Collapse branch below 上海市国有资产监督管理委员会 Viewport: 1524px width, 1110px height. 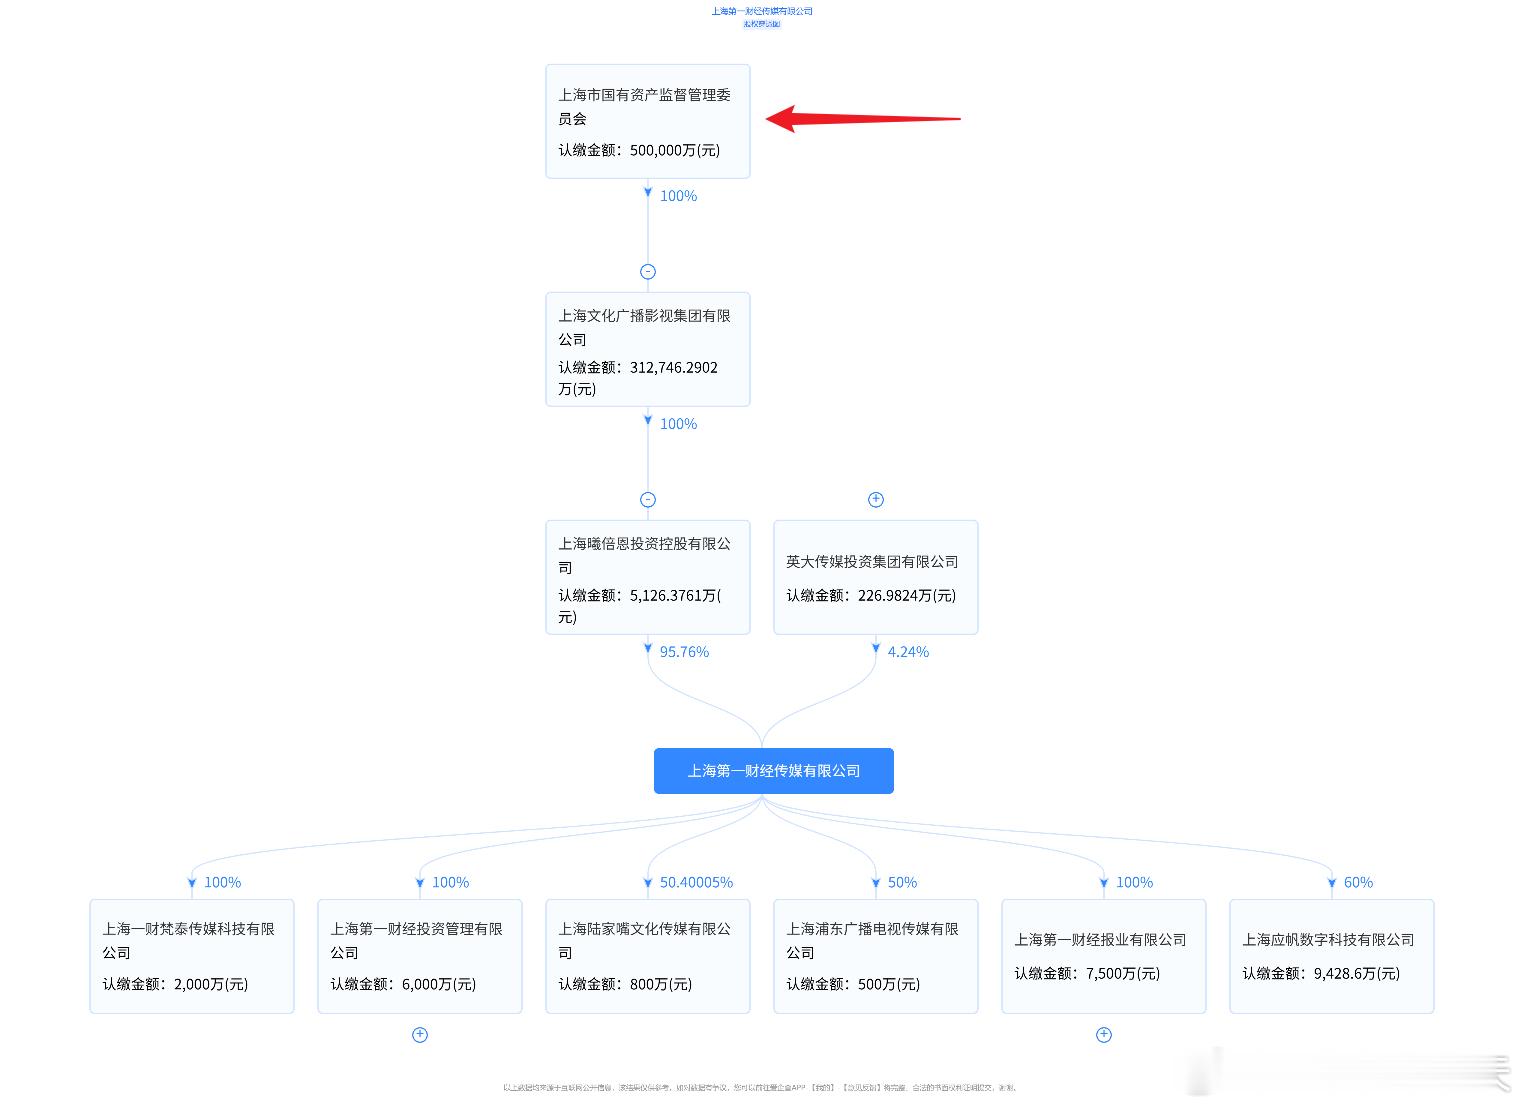[648, 272]
